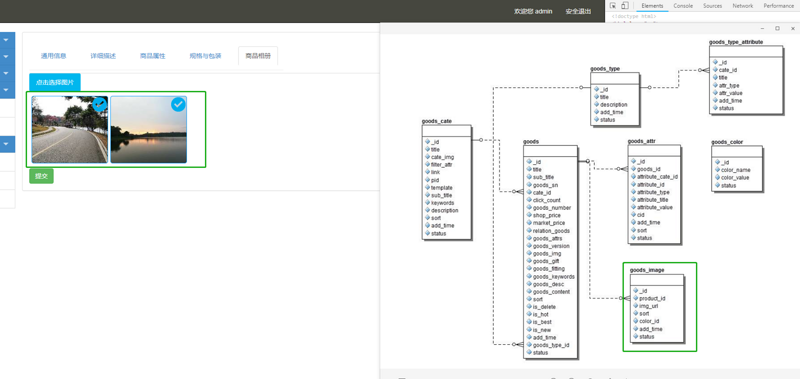Click the diamond icon beside is_hot

[529, 315]
